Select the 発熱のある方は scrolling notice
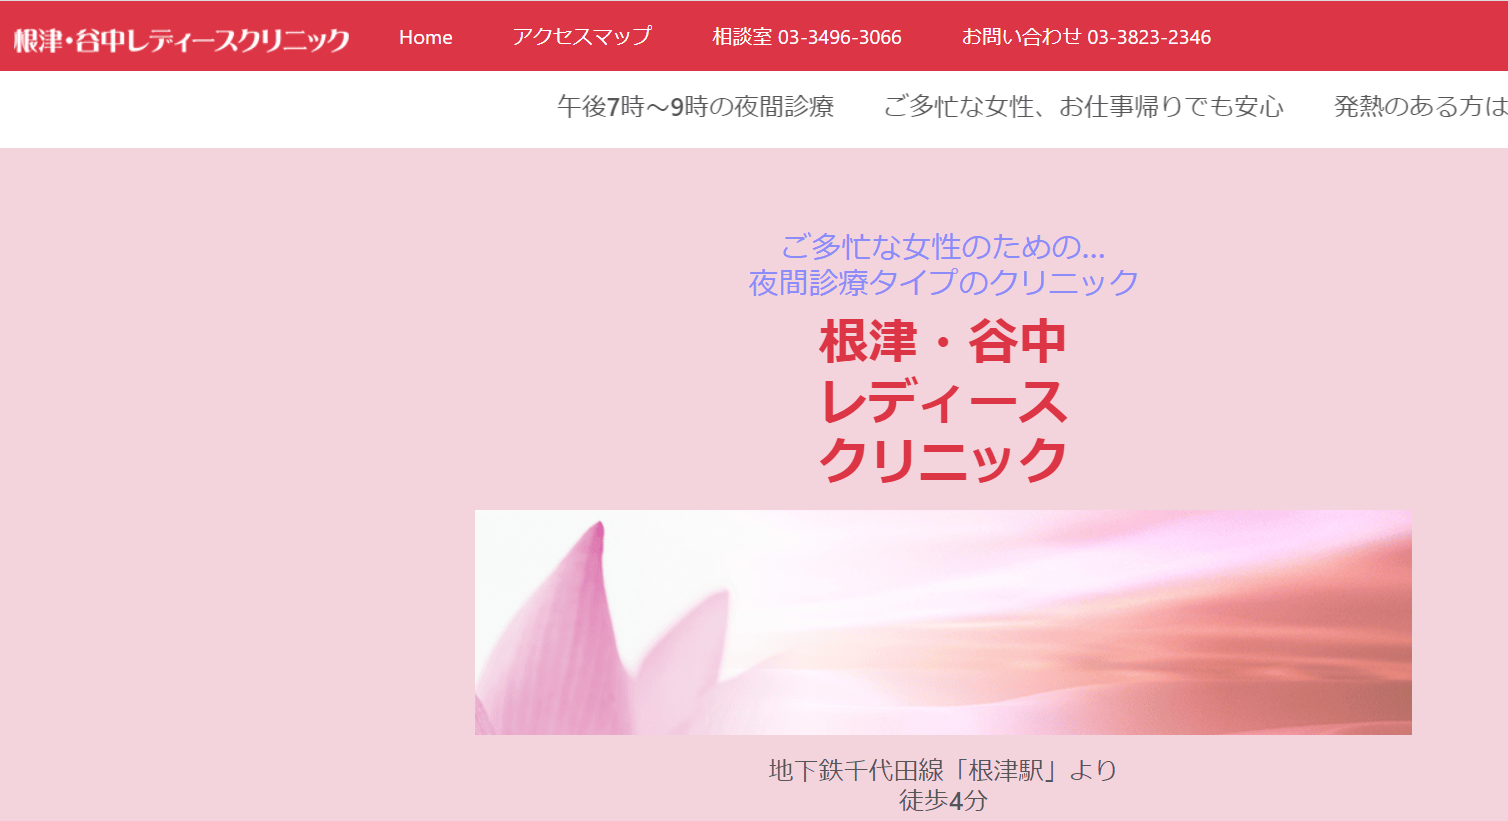Screen dimensions: 1508x821 click(x=1418, y=106)
